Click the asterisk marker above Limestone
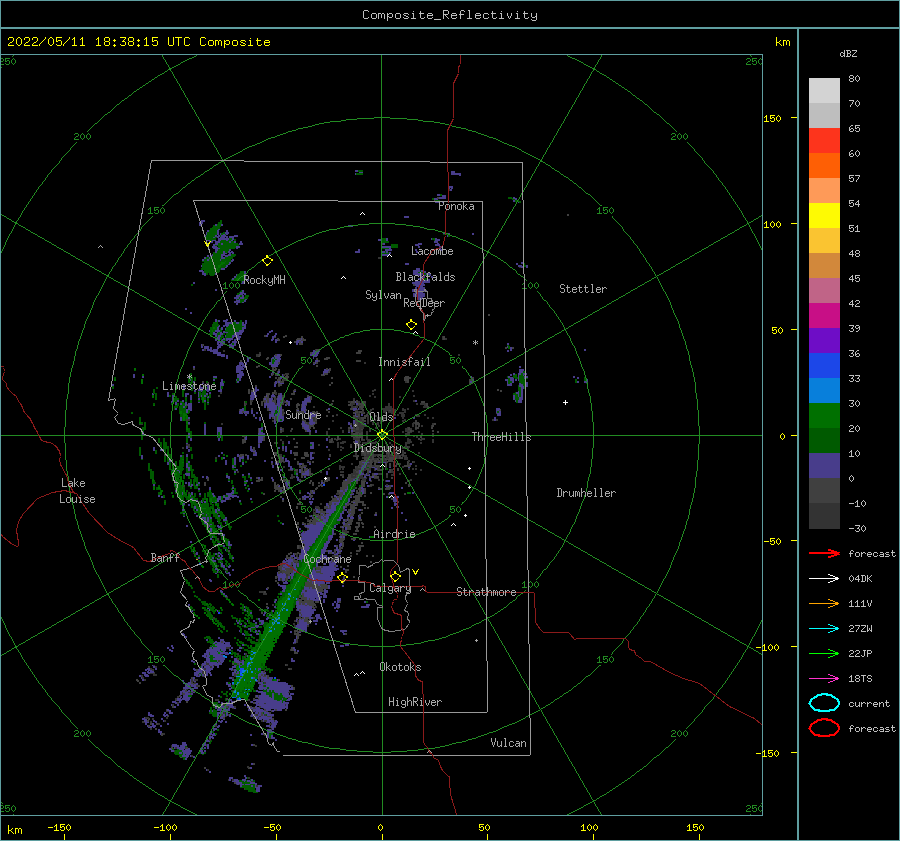Image resolution: width=900 pixels, height=841 pixels. point(189,377)
